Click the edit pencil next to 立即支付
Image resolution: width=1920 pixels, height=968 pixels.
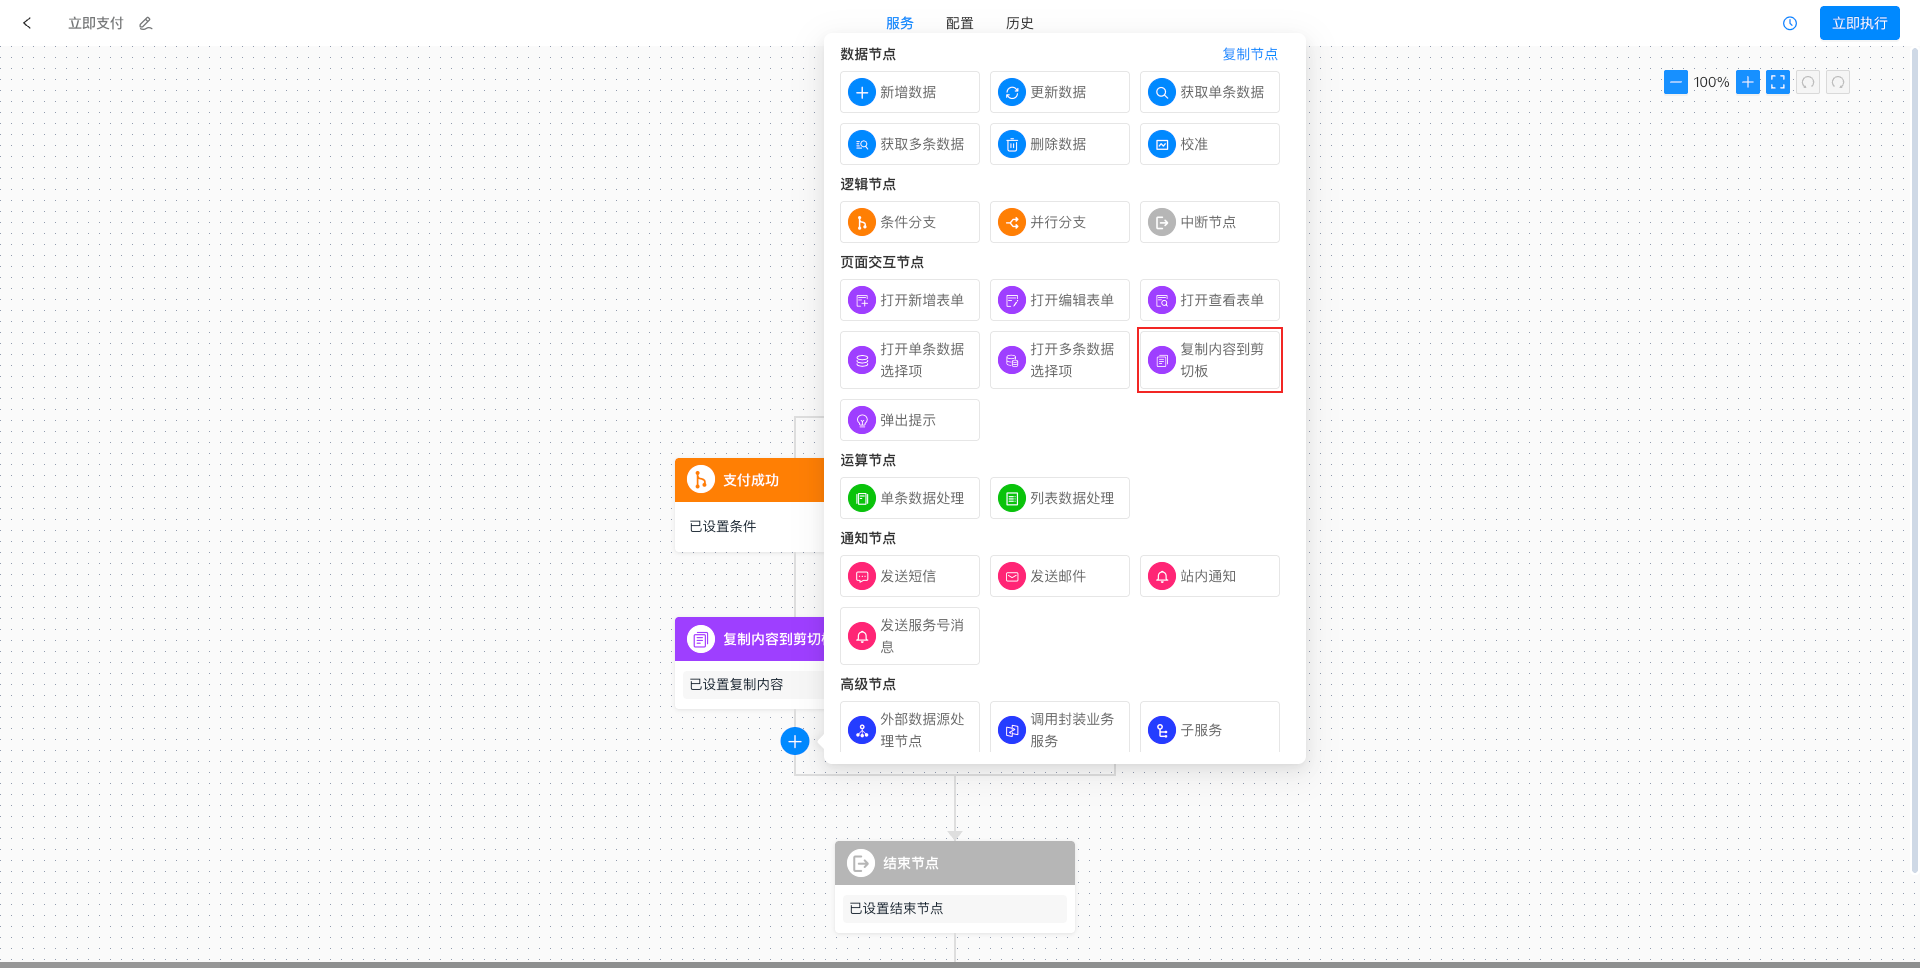pyautogui.click(x=146, y=23)
